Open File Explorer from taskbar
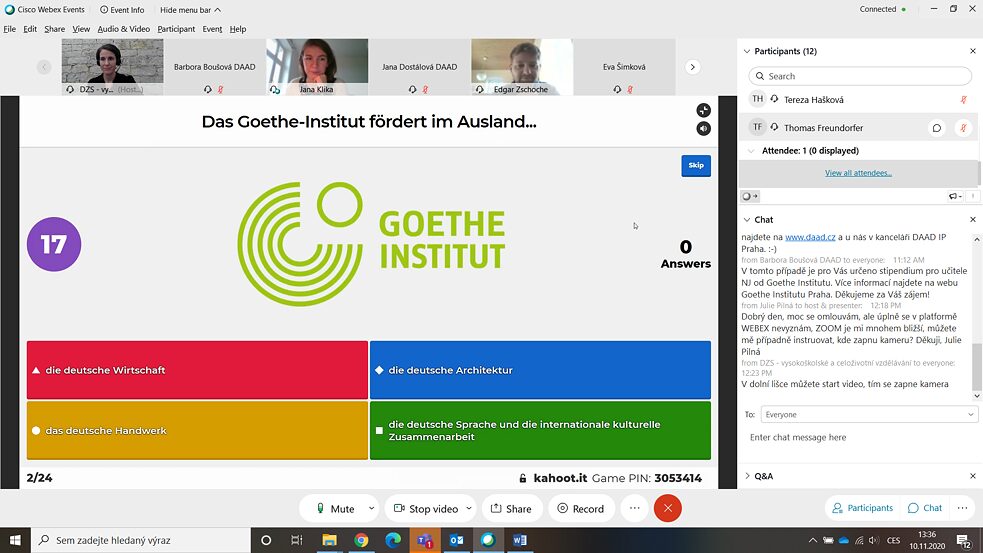Screen dimensions: 983x553 329,540
